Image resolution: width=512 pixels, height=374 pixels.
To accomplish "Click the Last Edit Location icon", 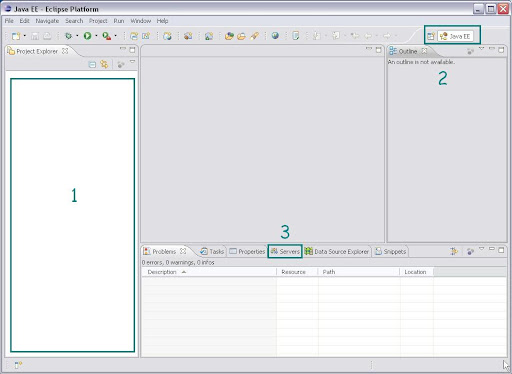I will [x=355, y=36].
